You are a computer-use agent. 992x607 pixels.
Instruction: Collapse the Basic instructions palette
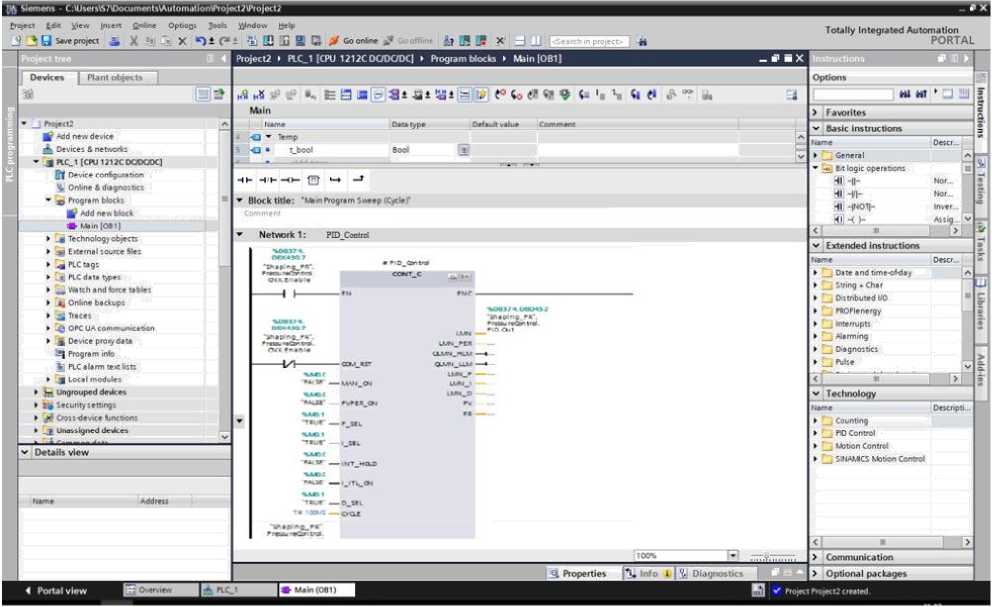tap(816, 129)
